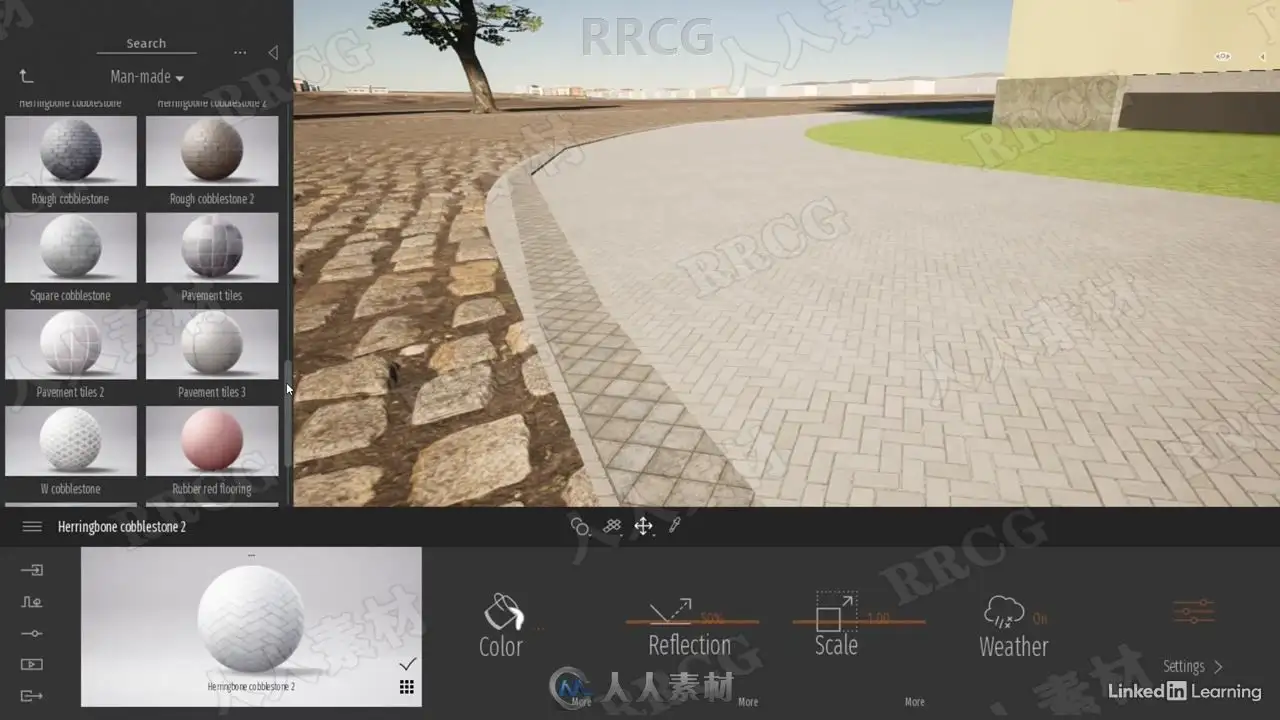Image resolution: width=1280 pixels, height=720 pixels.
Task: Open the import arrow-into-box sidebar mode
Action: pyautogui.click(x=32, y=570)
